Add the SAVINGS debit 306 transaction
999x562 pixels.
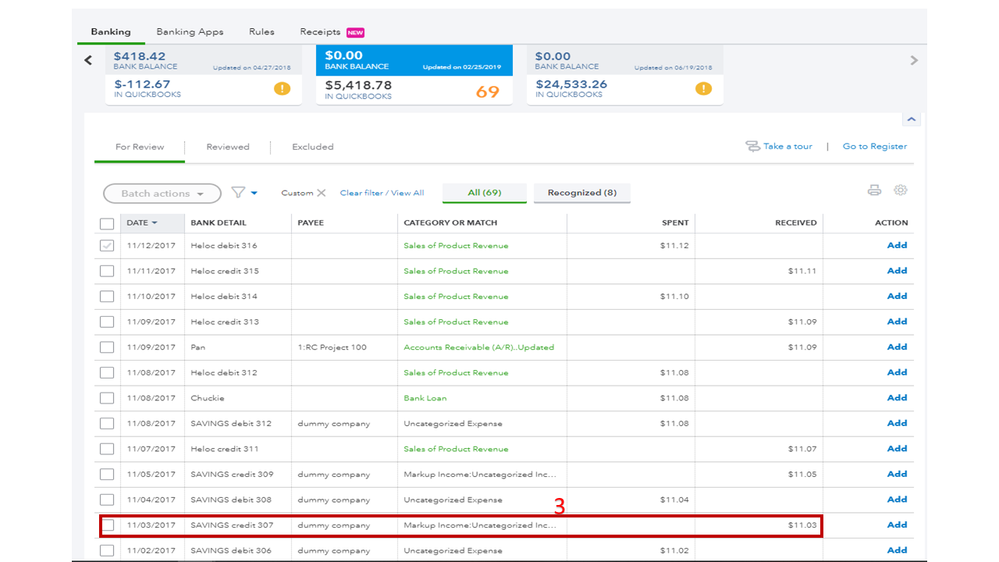click(897, 550)
